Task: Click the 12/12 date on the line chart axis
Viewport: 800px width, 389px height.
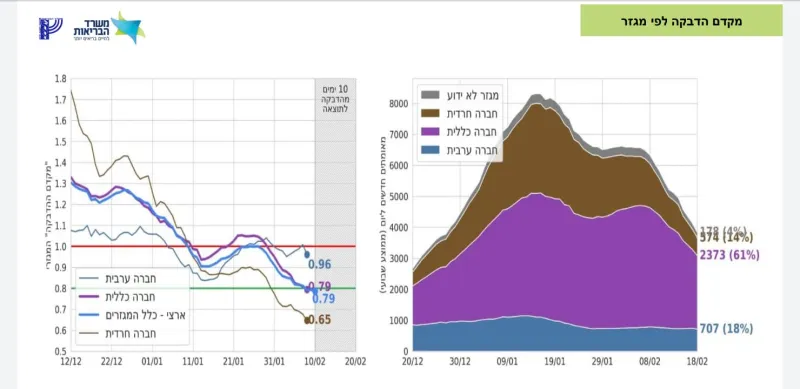Action: [x=71, y=362]
